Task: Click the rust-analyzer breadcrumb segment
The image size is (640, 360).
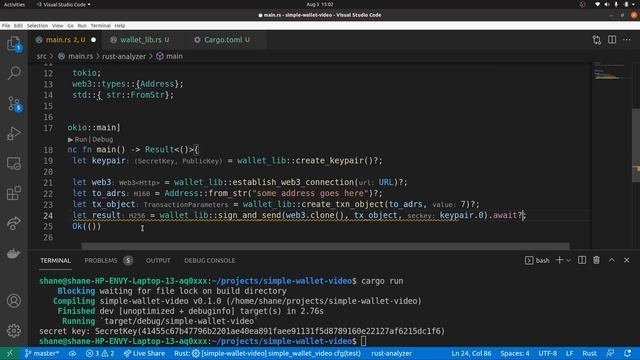Action: (124, 56)
